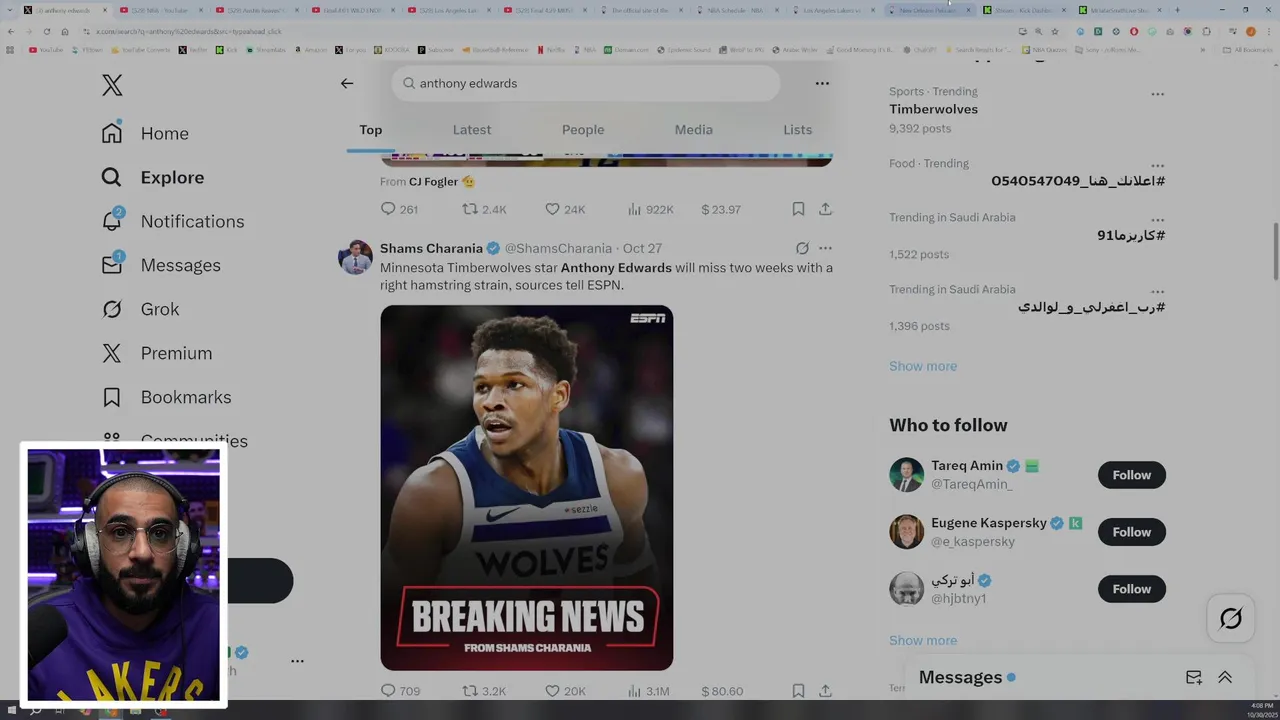Open Premium in the sidebar
1280x720 pixels.
156,353
